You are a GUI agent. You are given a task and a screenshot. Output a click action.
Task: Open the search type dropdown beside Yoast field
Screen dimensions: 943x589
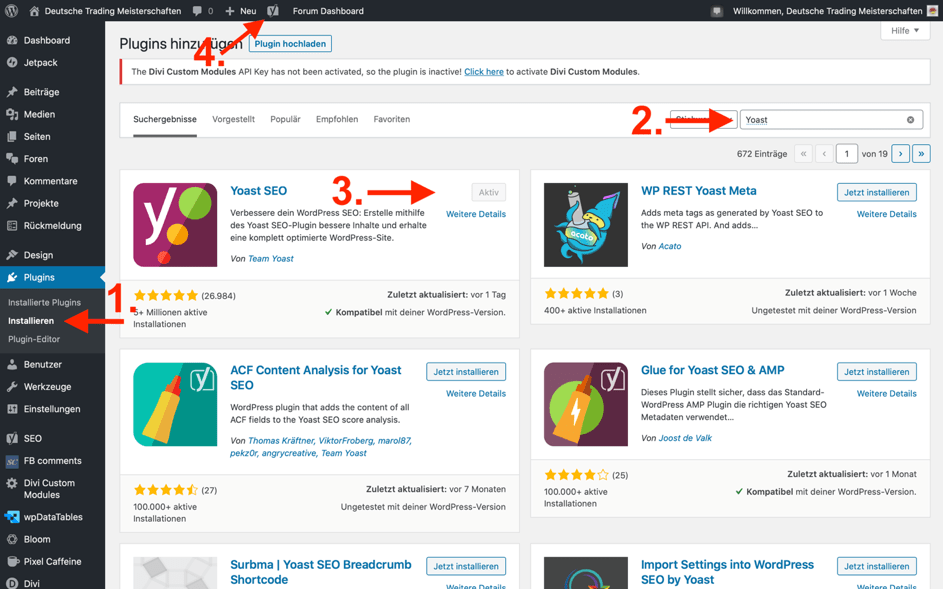704,120
